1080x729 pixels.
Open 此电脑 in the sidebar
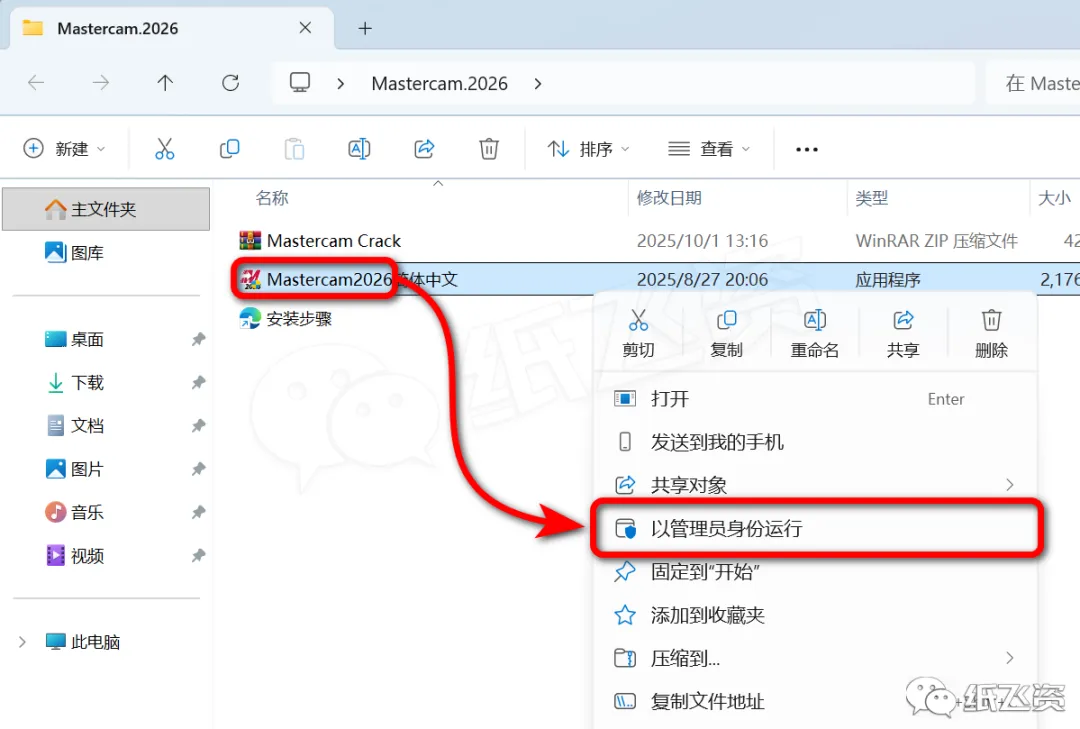(83, 642)
